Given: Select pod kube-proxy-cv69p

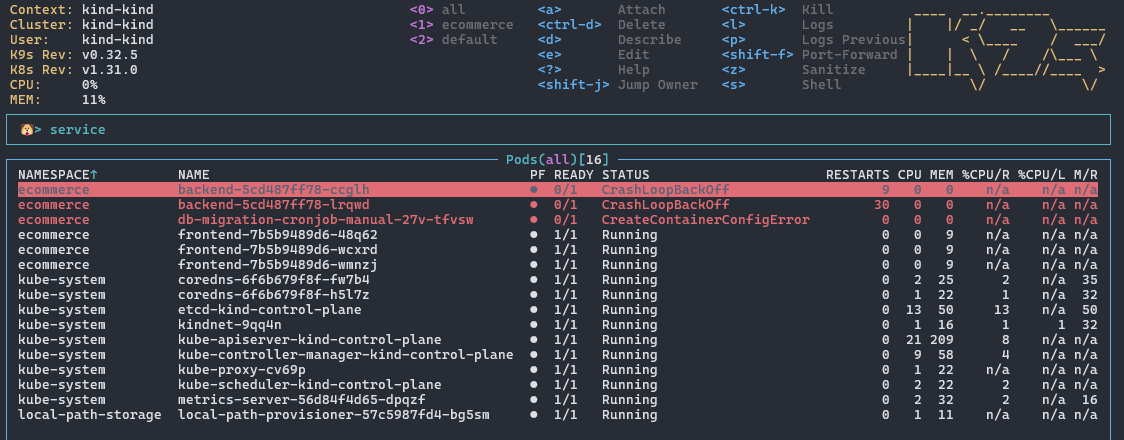Looking at the screenshot, I should (558, 370).
